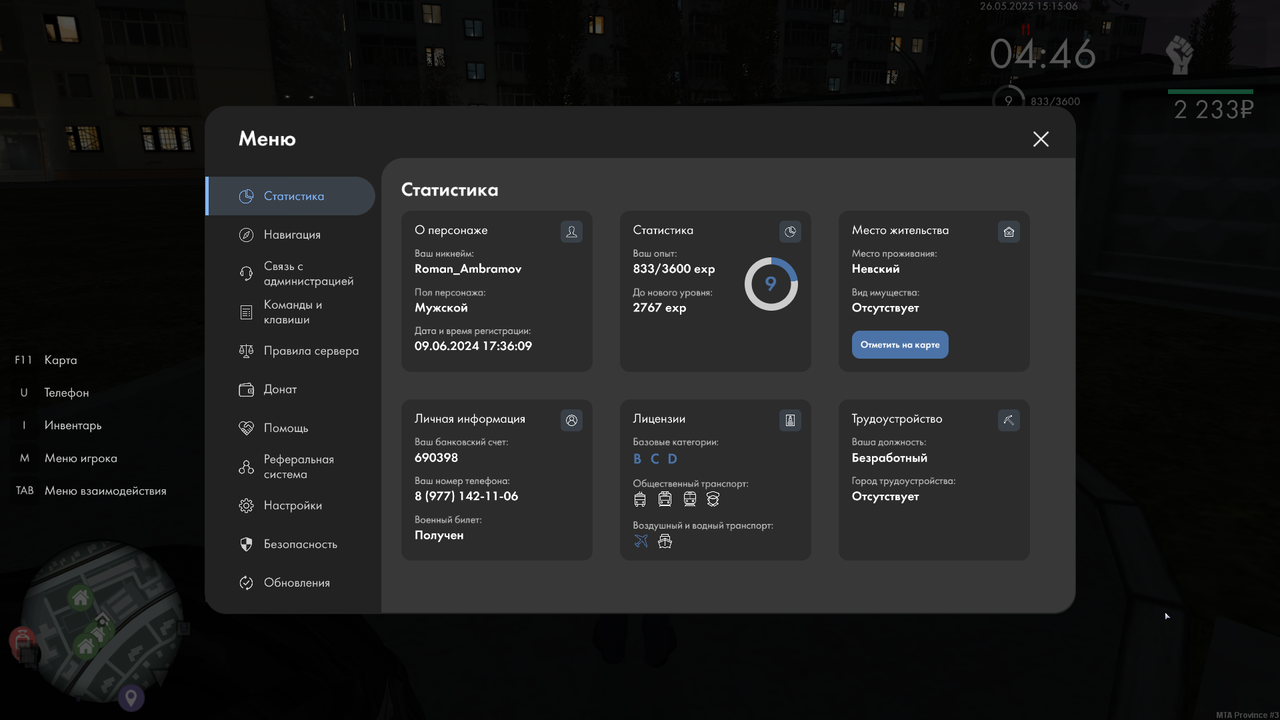Open Связь с администрацией section
This screenshot has width=1280, height=720.
tap(290, 274)
